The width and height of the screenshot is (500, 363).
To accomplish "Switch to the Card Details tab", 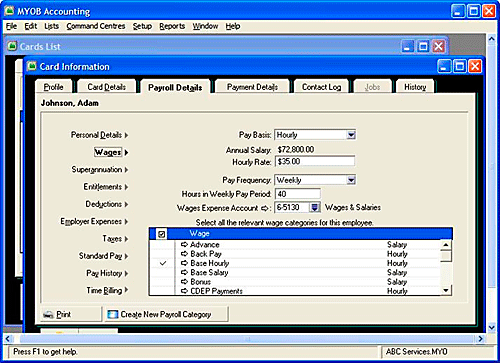I will pyautogui.click(x=107, y=87).
